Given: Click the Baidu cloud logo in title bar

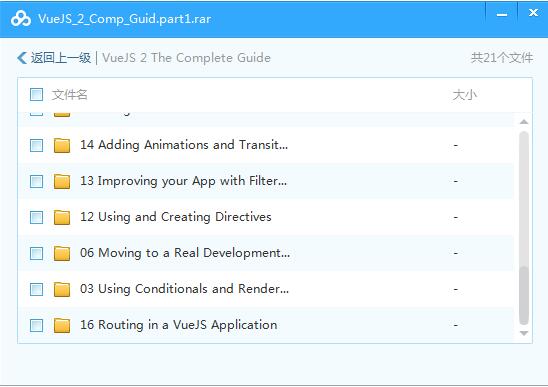Looking at the screenshot, I should tap(21, 19).
